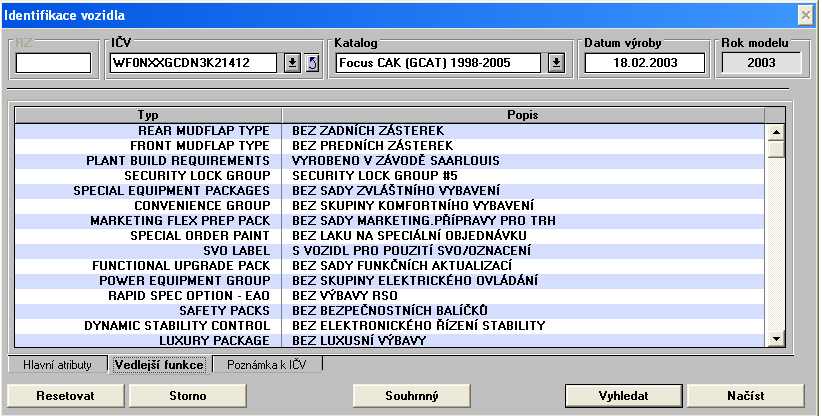Open the IČV dropdown list

click(x=292, y=63)
